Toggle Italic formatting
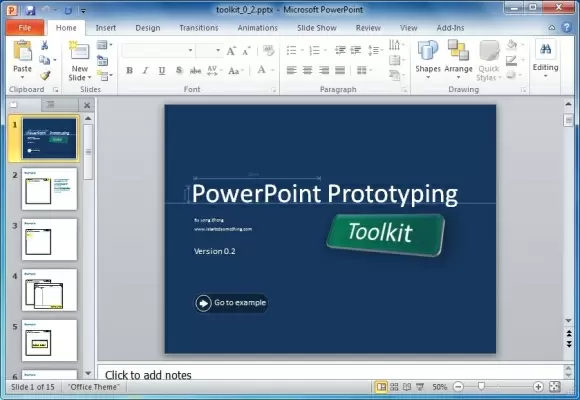 (x=146, y=70)
